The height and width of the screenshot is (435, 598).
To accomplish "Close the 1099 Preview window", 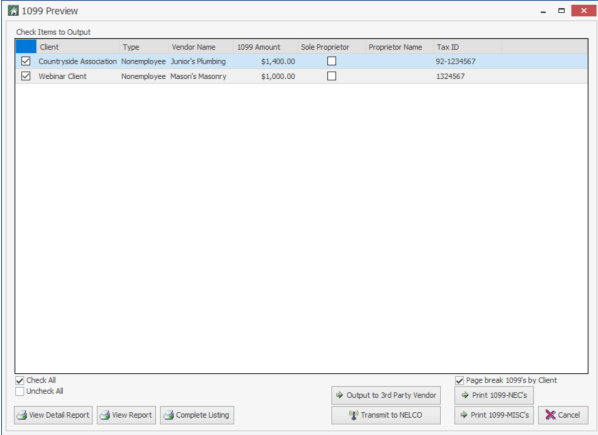I will coord(584,11).
